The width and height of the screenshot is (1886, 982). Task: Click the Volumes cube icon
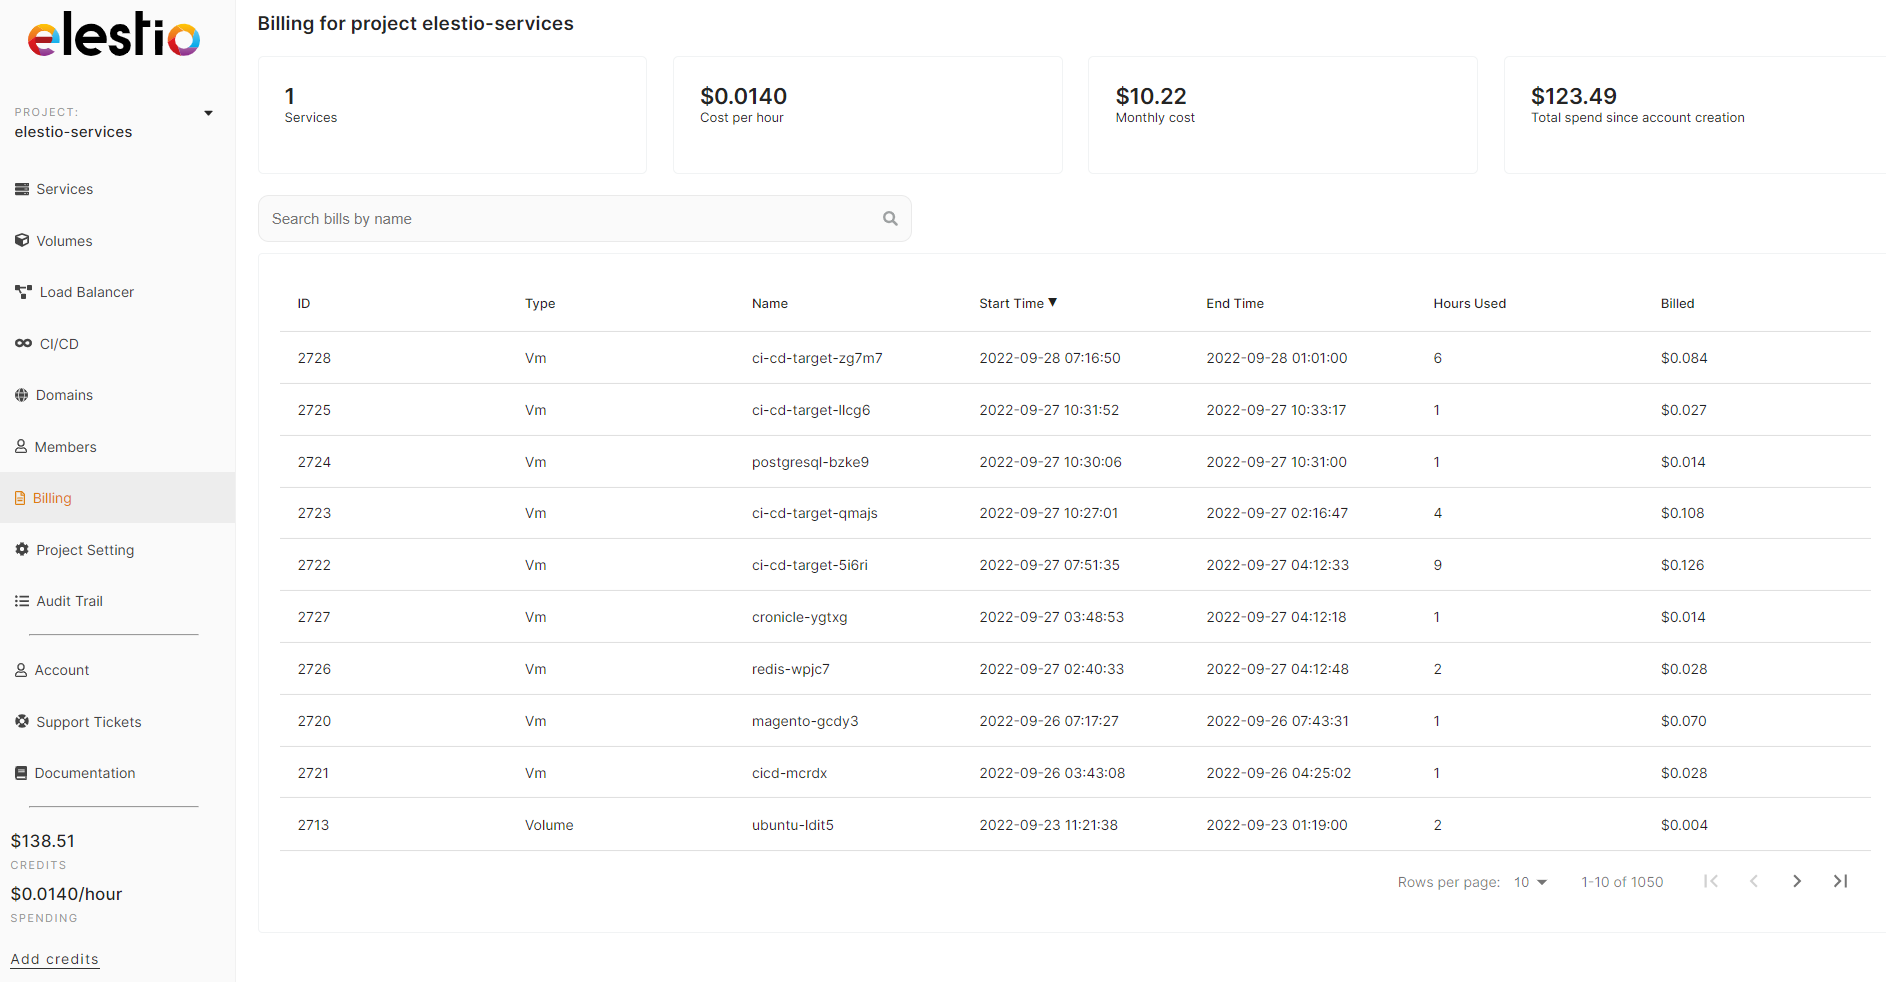tap(22, 241)
